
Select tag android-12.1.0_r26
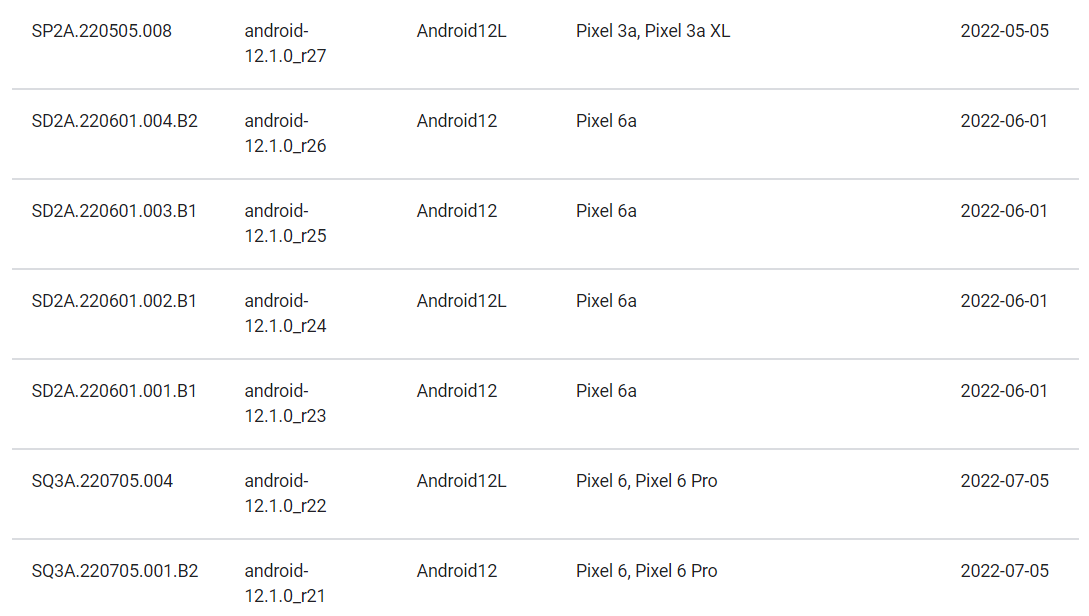pyautogui.click(x=286, y=133)
